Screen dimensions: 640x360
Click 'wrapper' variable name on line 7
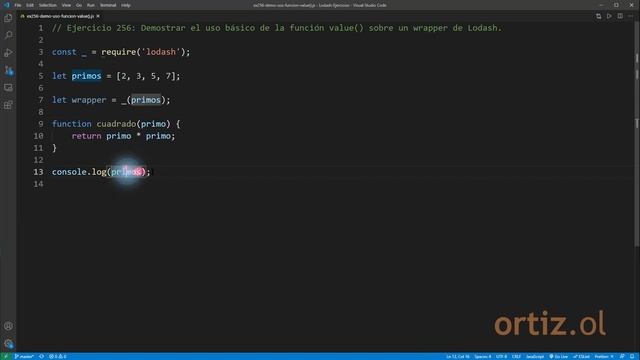point(89,100)
